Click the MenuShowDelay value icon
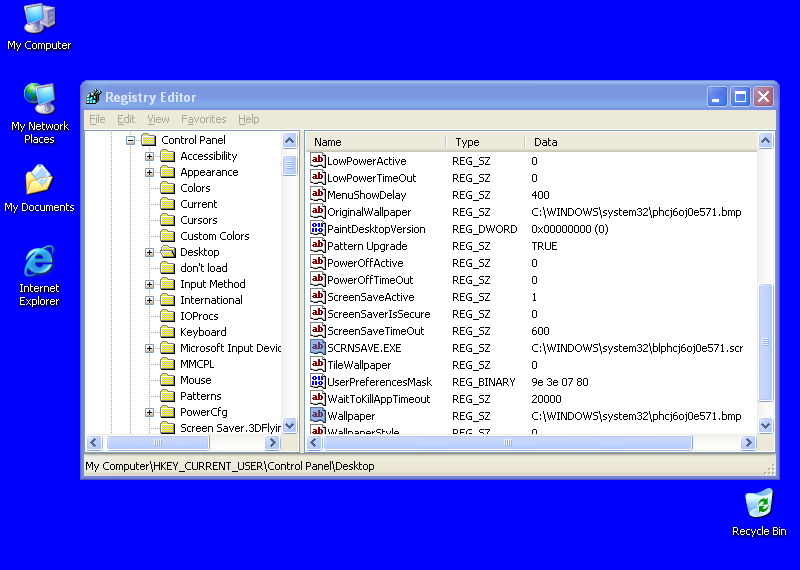The image size is (800, 570). click(317, 194)
